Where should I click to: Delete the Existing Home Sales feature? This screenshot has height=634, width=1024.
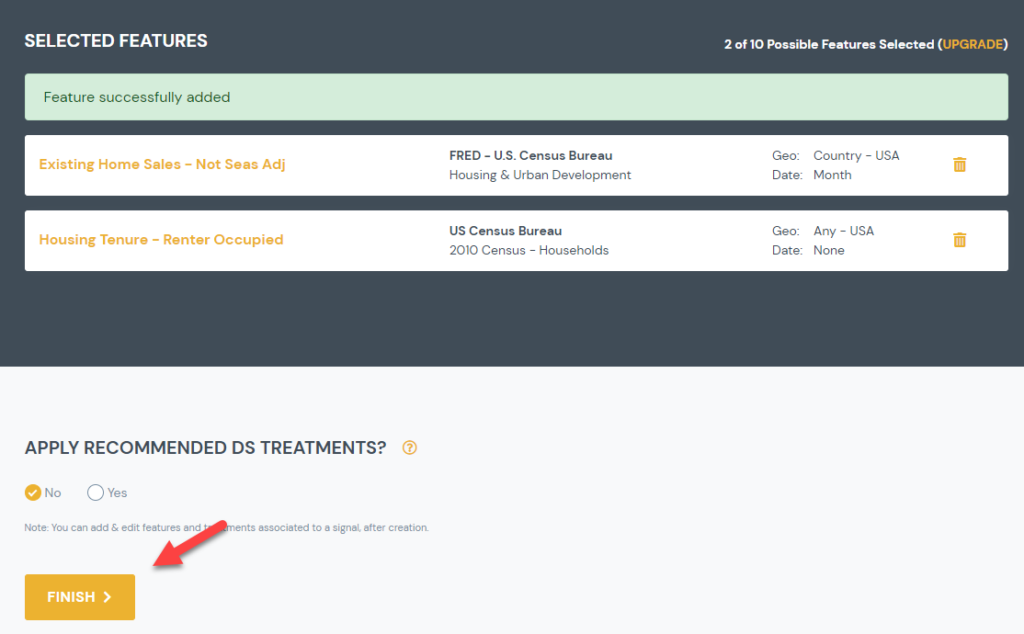point(959,165)
